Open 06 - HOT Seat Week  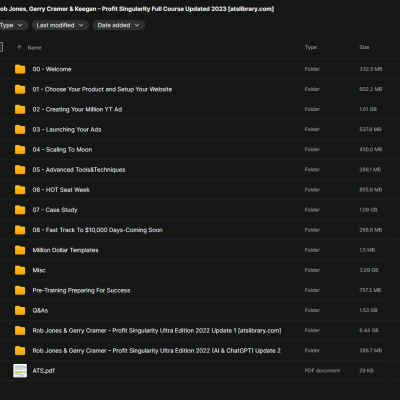click(61, 190)
